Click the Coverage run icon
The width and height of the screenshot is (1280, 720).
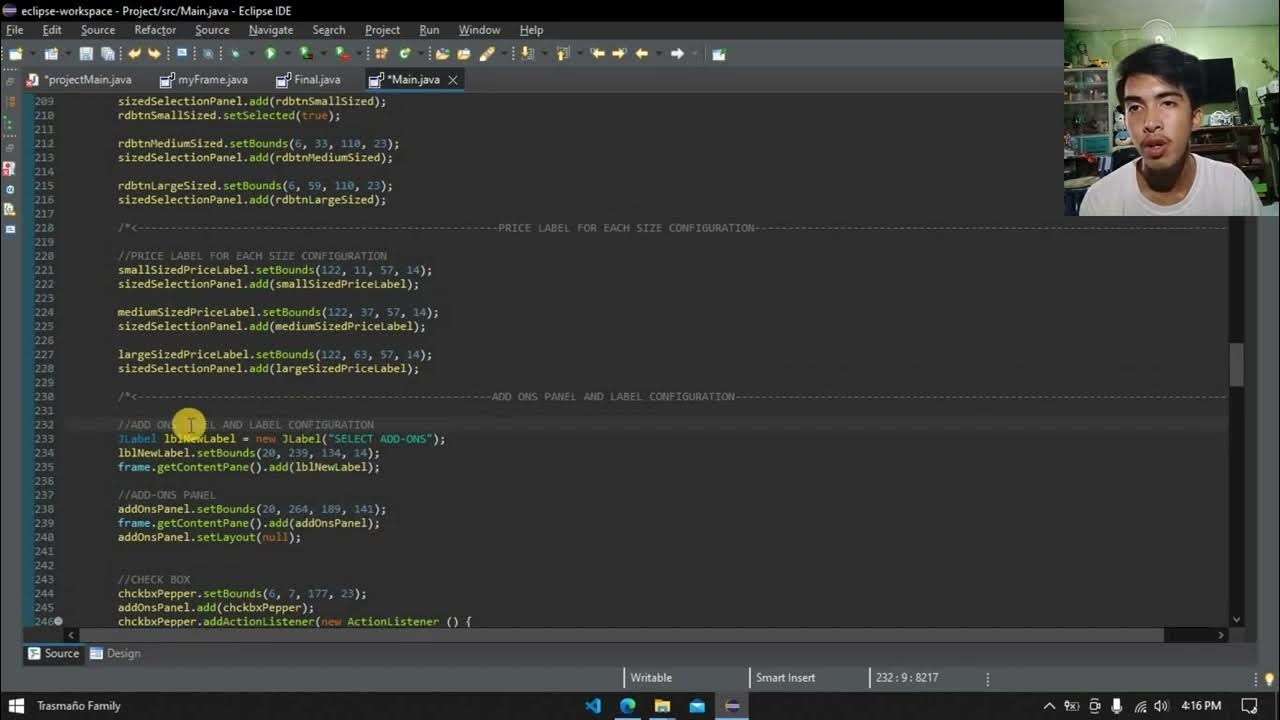pyautogui.click(x=305, y=54)
